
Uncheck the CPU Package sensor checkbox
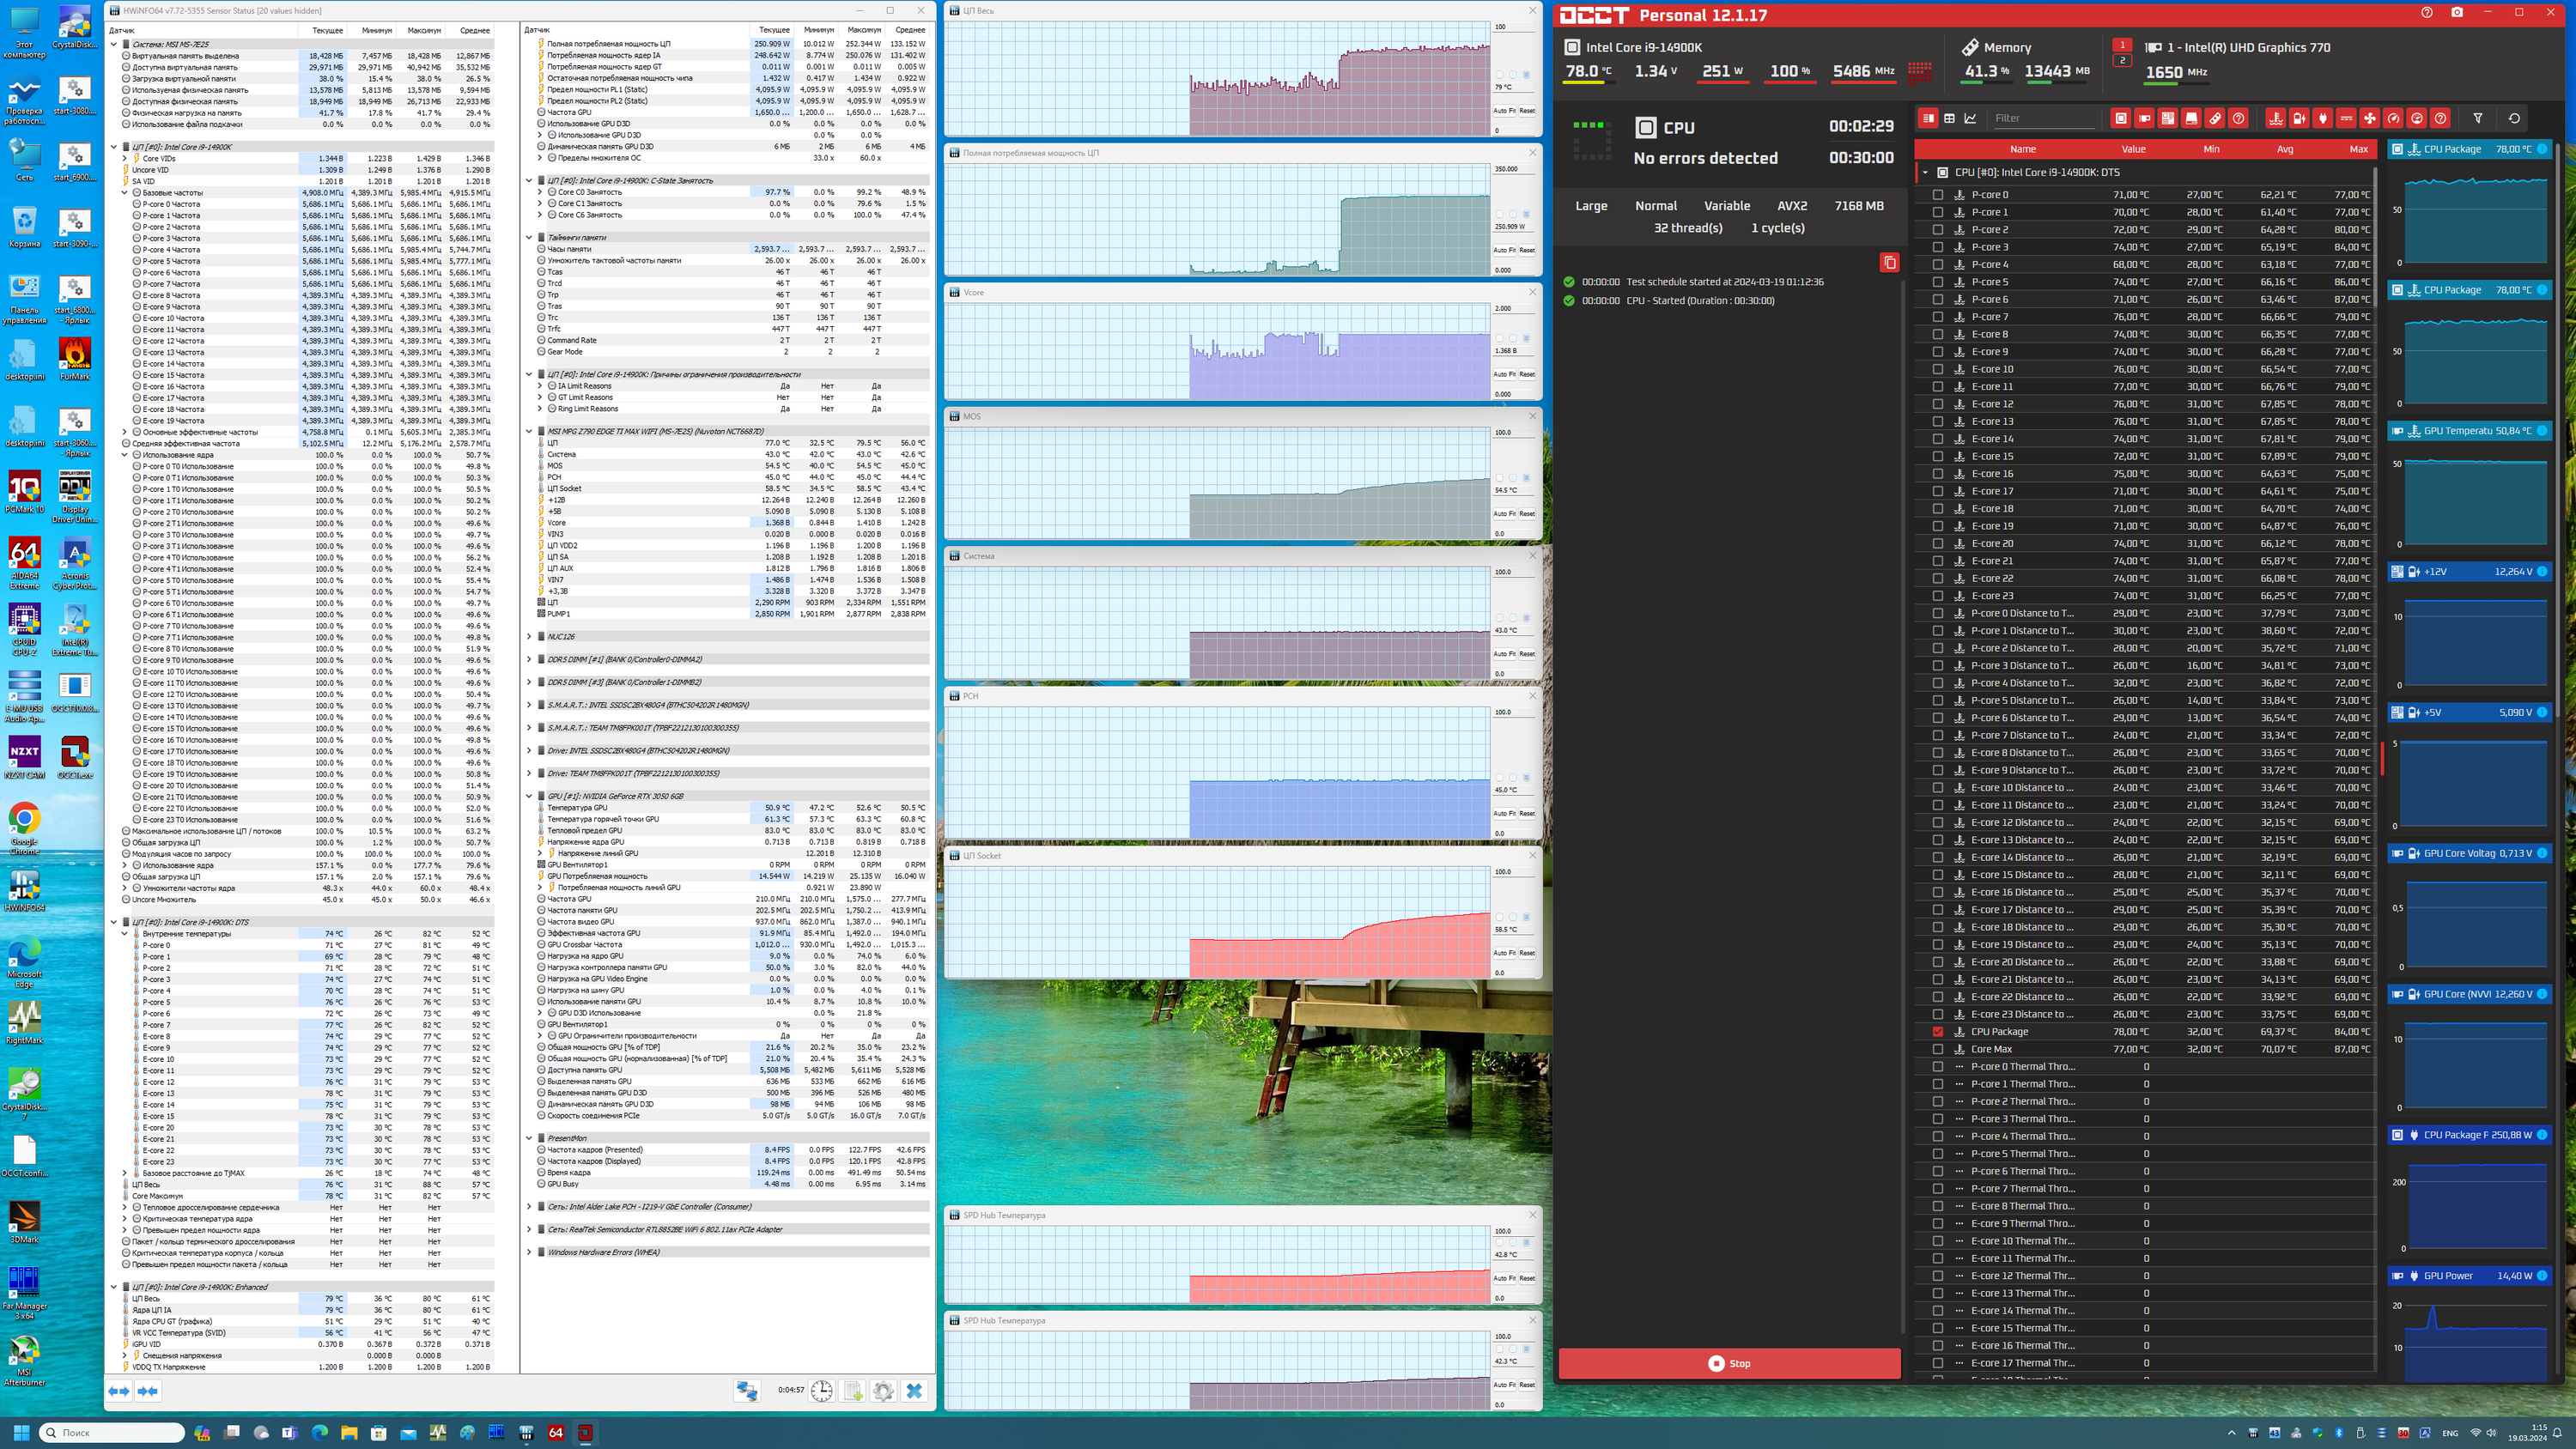coord(1938,1031)
